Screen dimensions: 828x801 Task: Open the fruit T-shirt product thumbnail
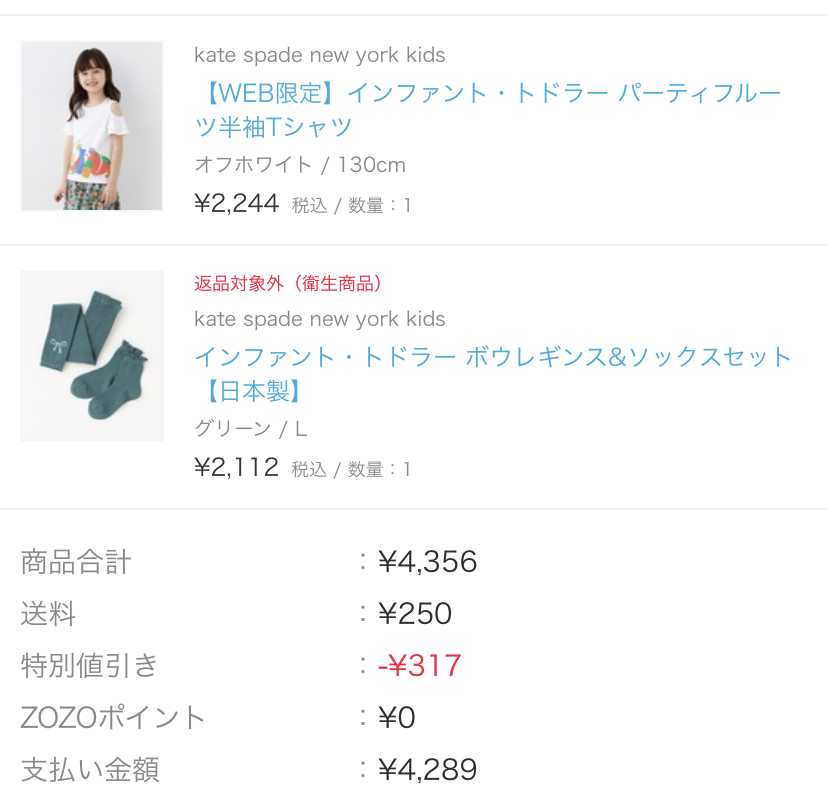[x=91, y=126]
